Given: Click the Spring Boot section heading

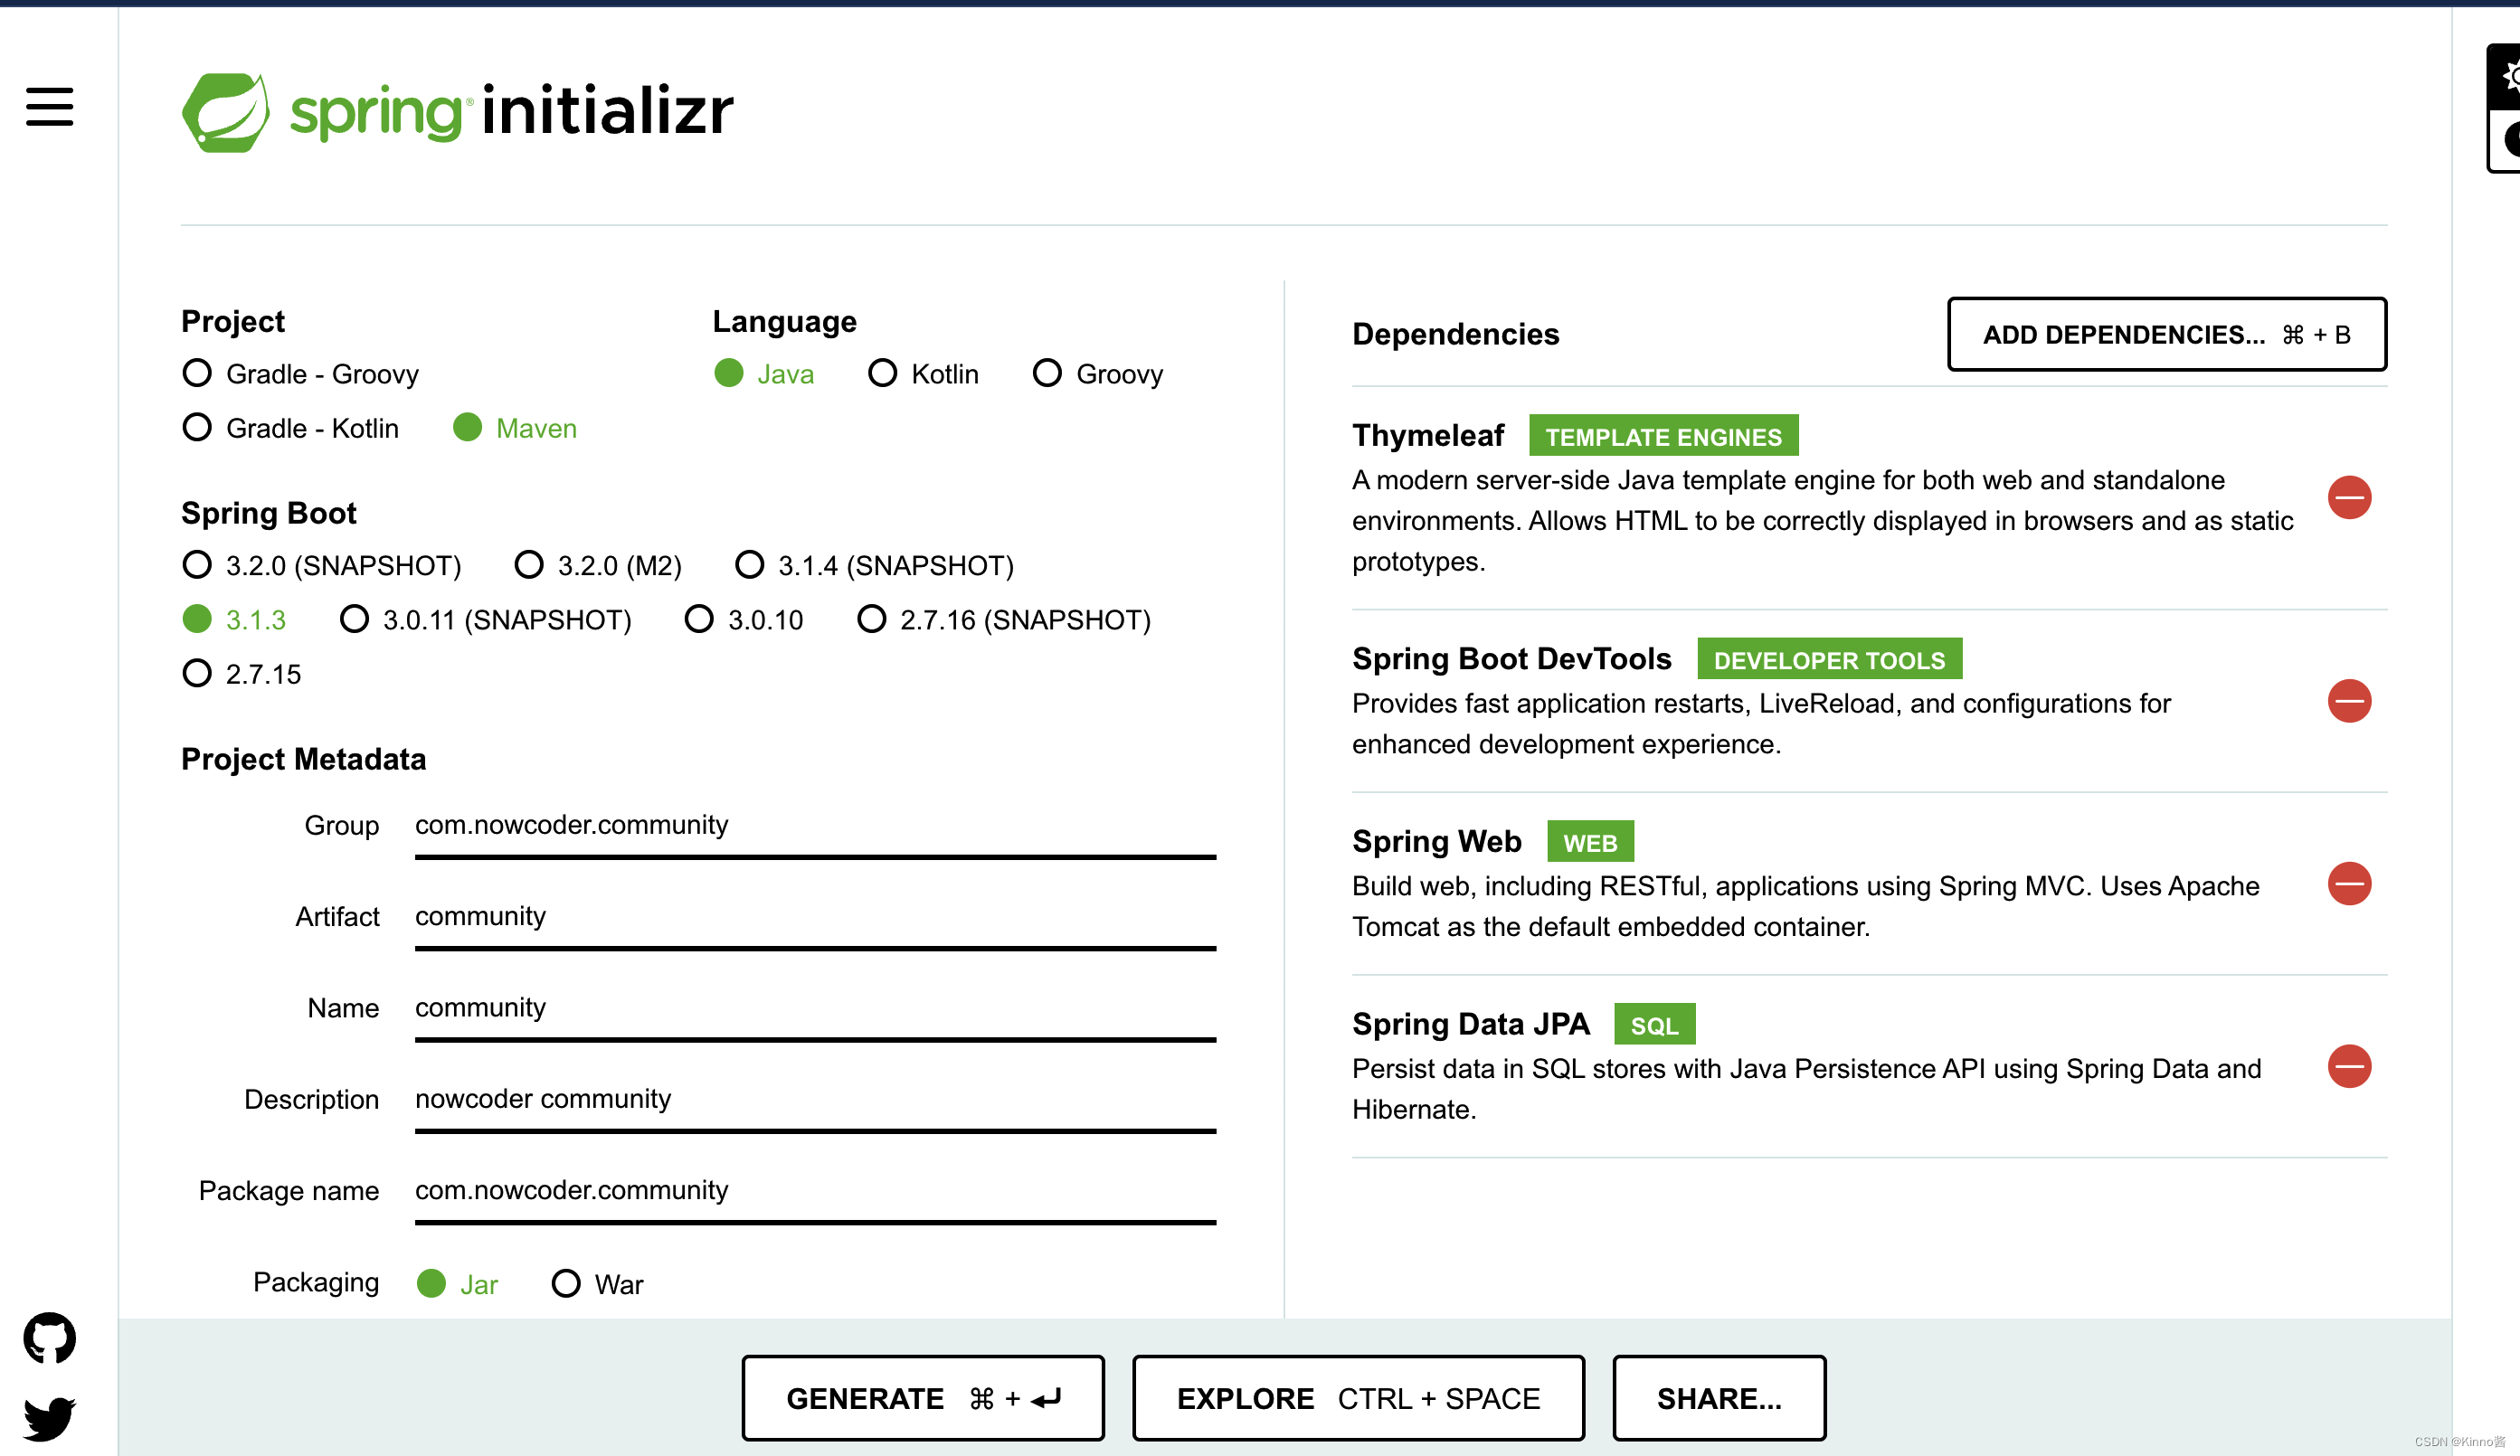Looking at the screenshot, I should [268, 513].
